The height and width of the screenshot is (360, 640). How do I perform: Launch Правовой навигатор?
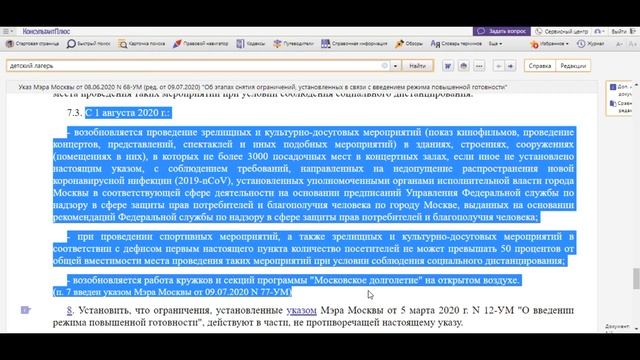coord(200,44)
